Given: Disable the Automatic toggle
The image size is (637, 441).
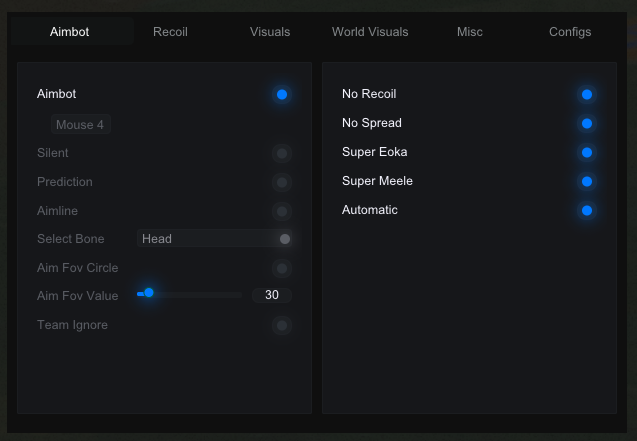Looking at the screenshot, I should coord(587,211).
